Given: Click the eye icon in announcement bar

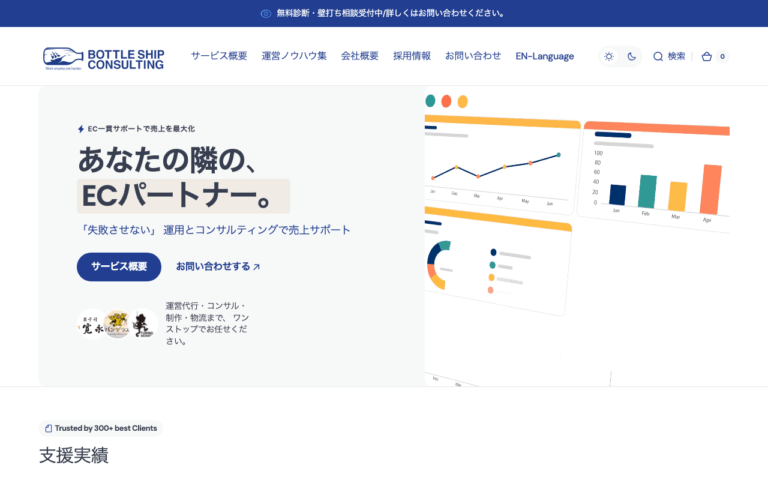Looking at the screenshot, I should pos(266,14).
